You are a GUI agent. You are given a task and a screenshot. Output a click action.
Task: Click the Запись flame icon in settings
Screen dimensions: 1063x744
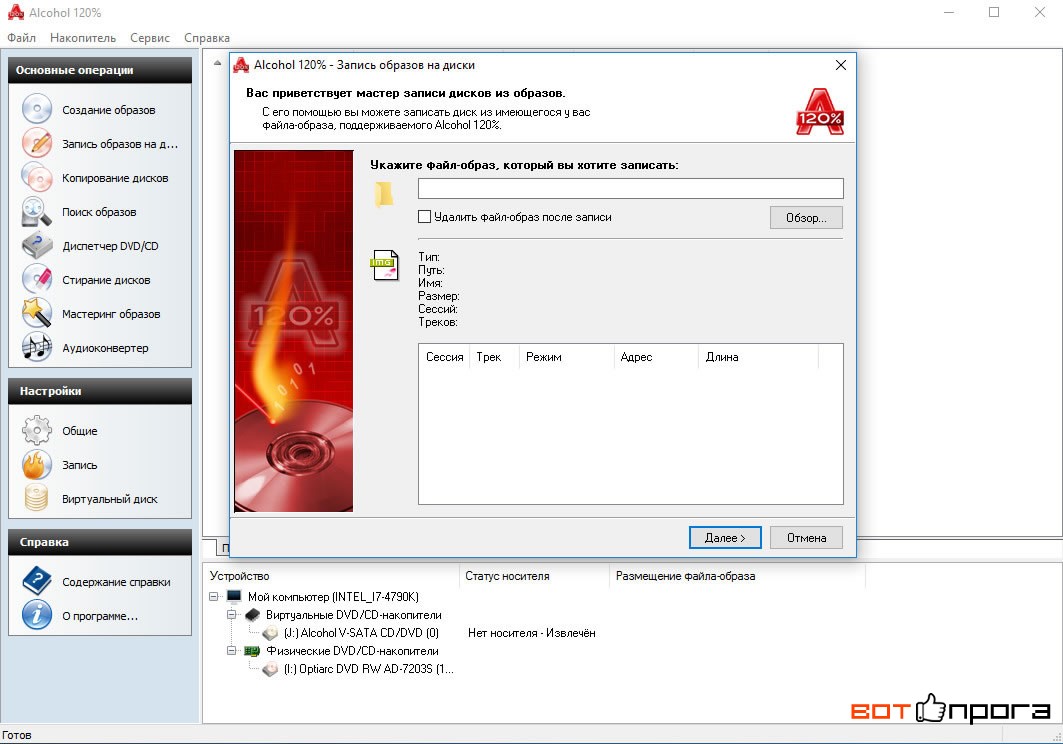pyautogui.click(x=37, y=465)
